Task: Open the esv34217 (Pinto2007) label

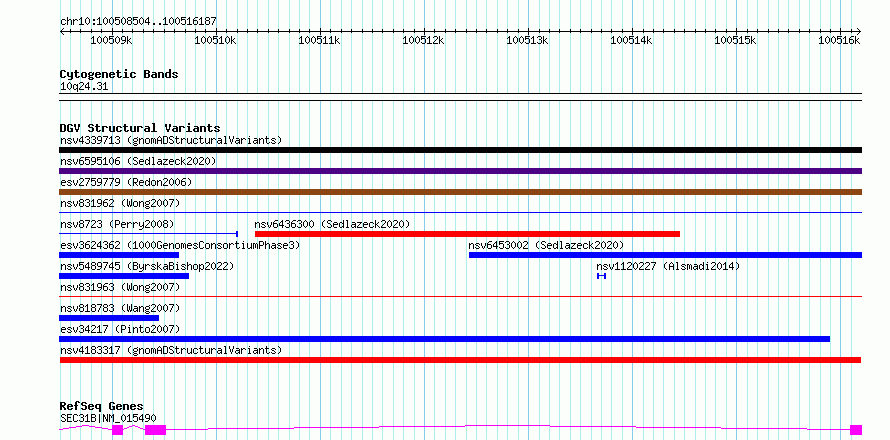Action: tap(120, 329)
